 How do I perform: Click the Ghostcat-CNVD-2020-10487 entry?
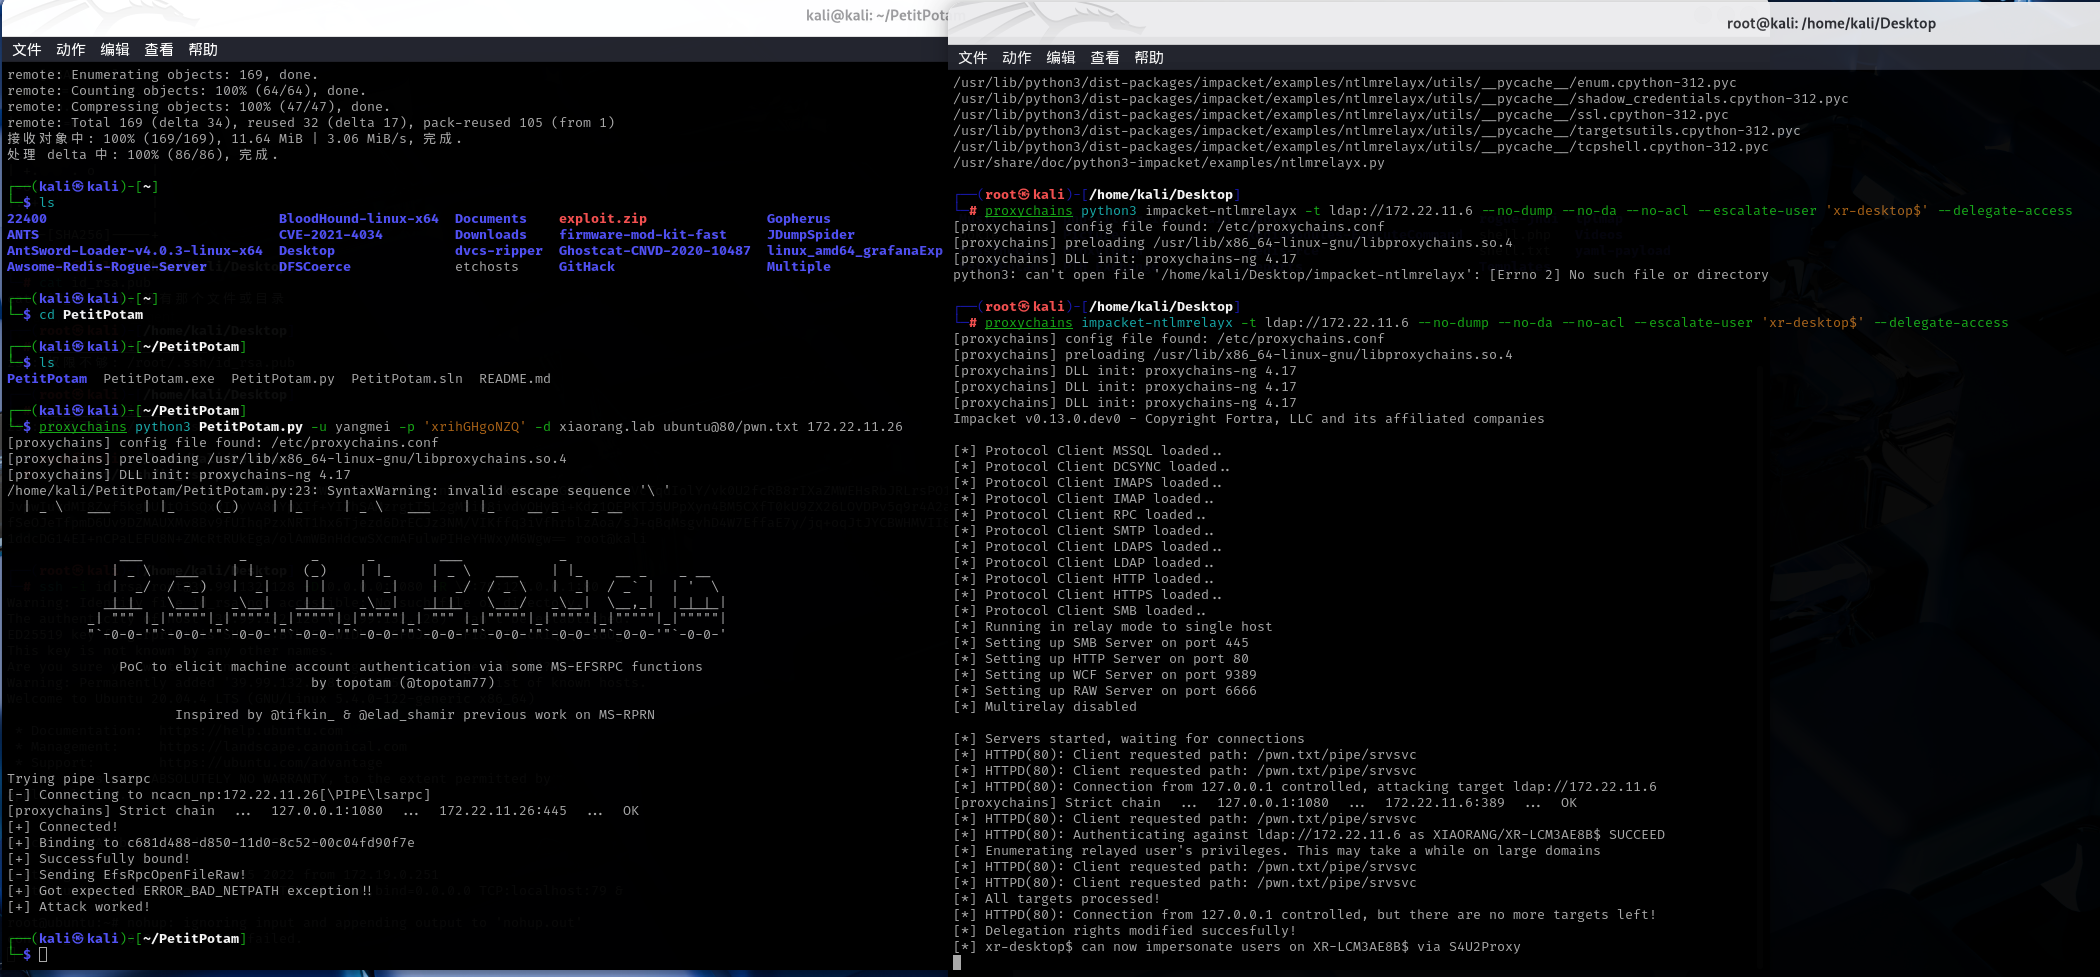(655, 251)
